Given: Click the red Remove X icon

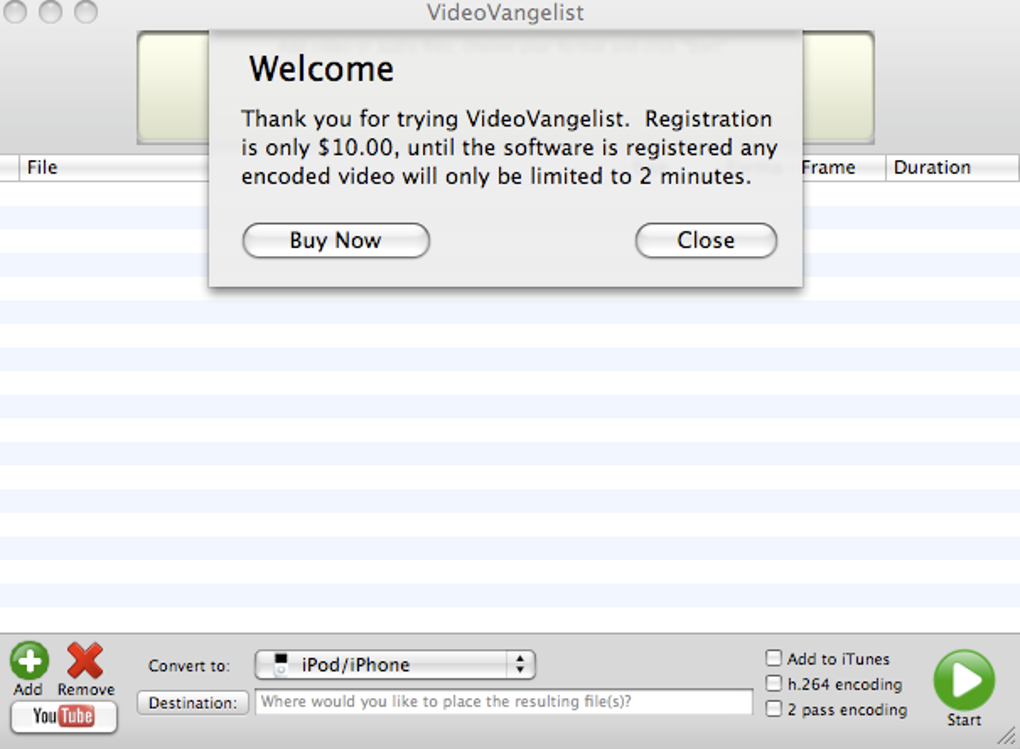Looking at the screenshot, I should point(85,660).
